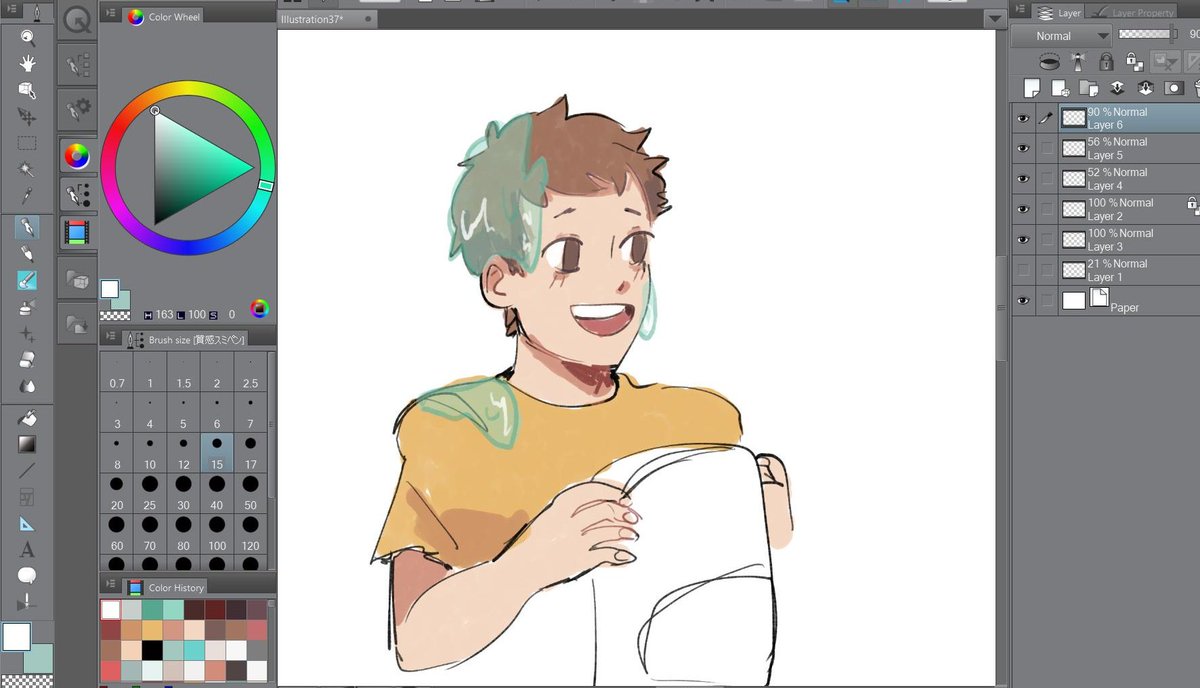1200x688 pixels.
Task: Select the Frame border tool
Action: (27, 497)
